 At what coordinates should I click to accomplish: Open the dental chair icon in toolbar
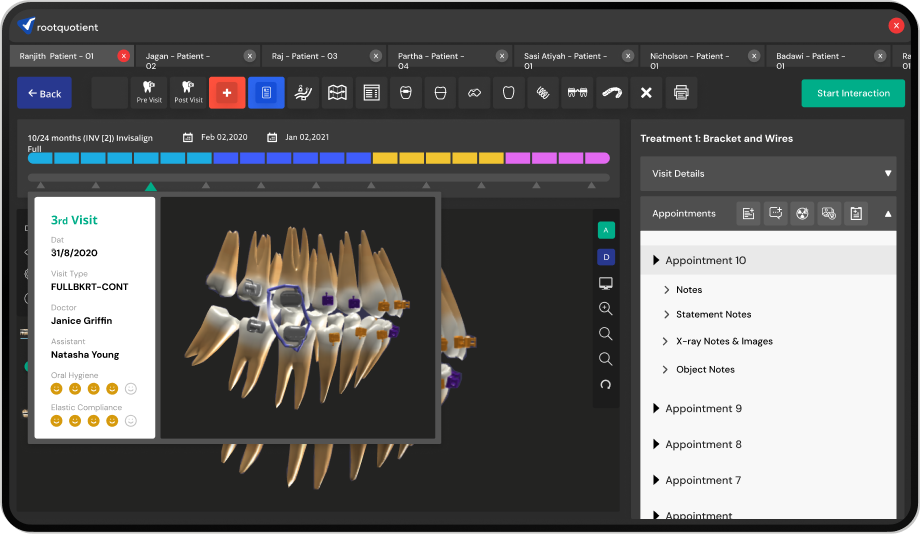click(303, 93)
